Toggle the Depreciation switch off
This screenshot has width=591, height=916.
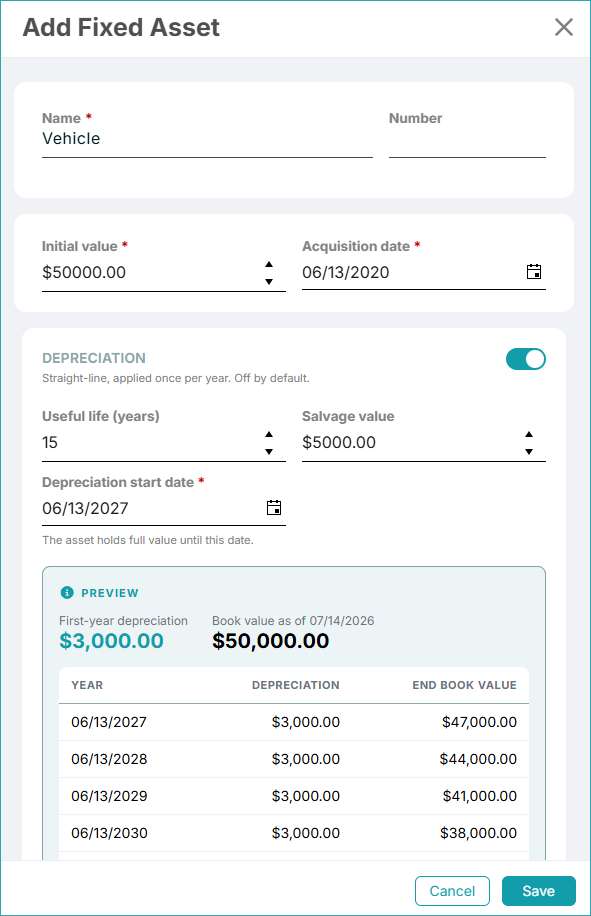pos(526,359)
